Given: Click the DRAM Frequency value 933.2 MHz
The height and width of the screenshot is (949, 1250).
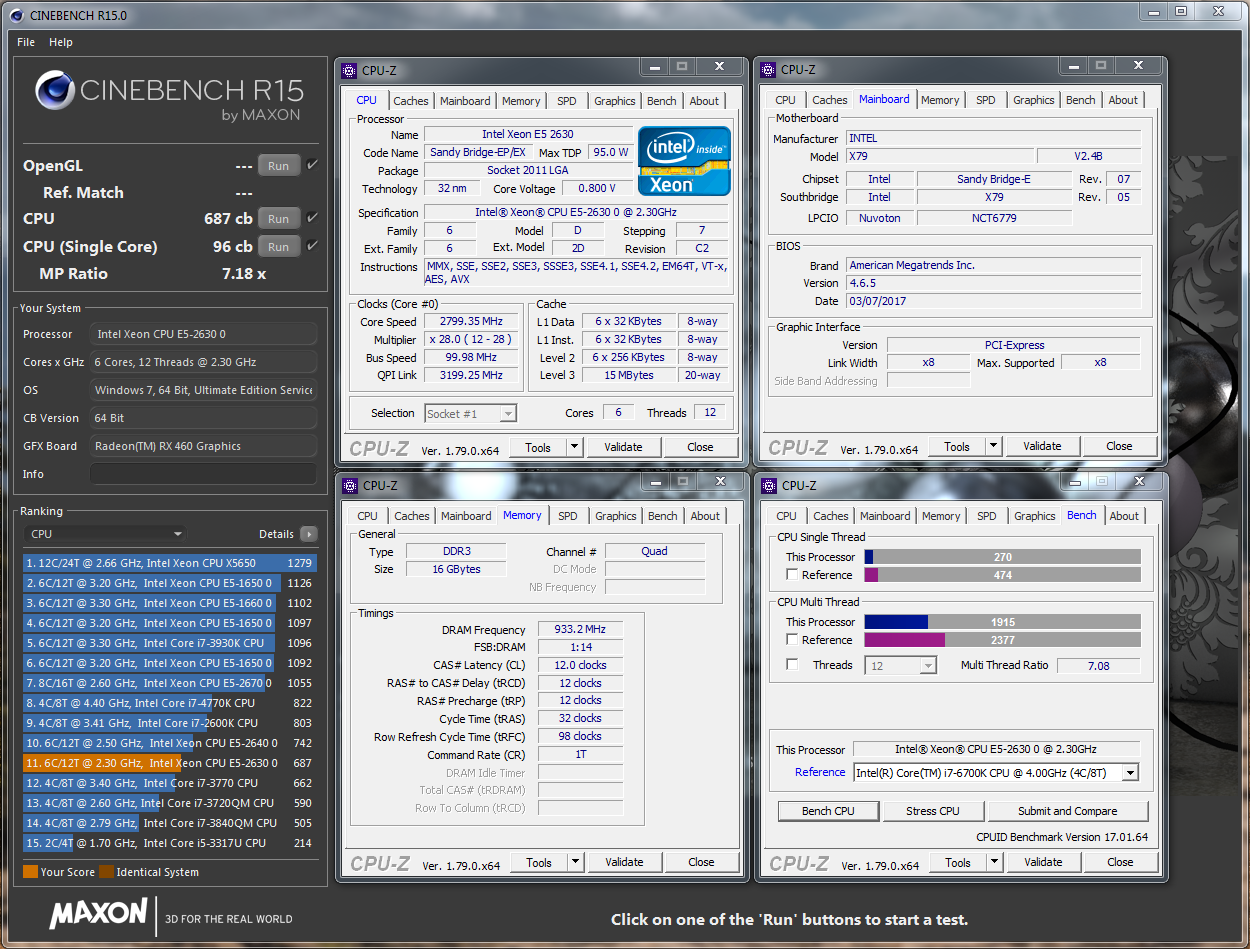Looking at the screenshot, I should 580,630.
